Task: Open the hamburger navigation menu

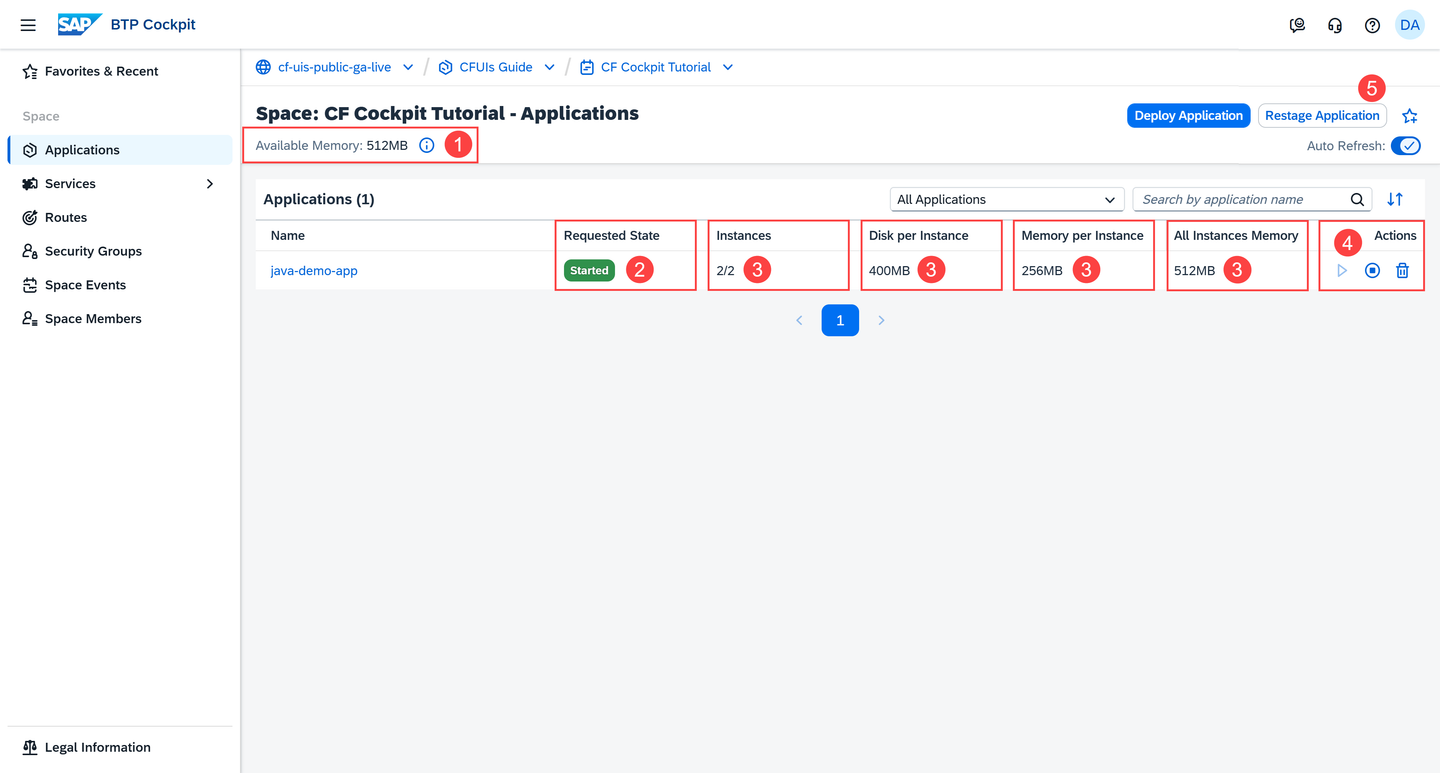Action: pyautogui.click(x=28, y=25)
